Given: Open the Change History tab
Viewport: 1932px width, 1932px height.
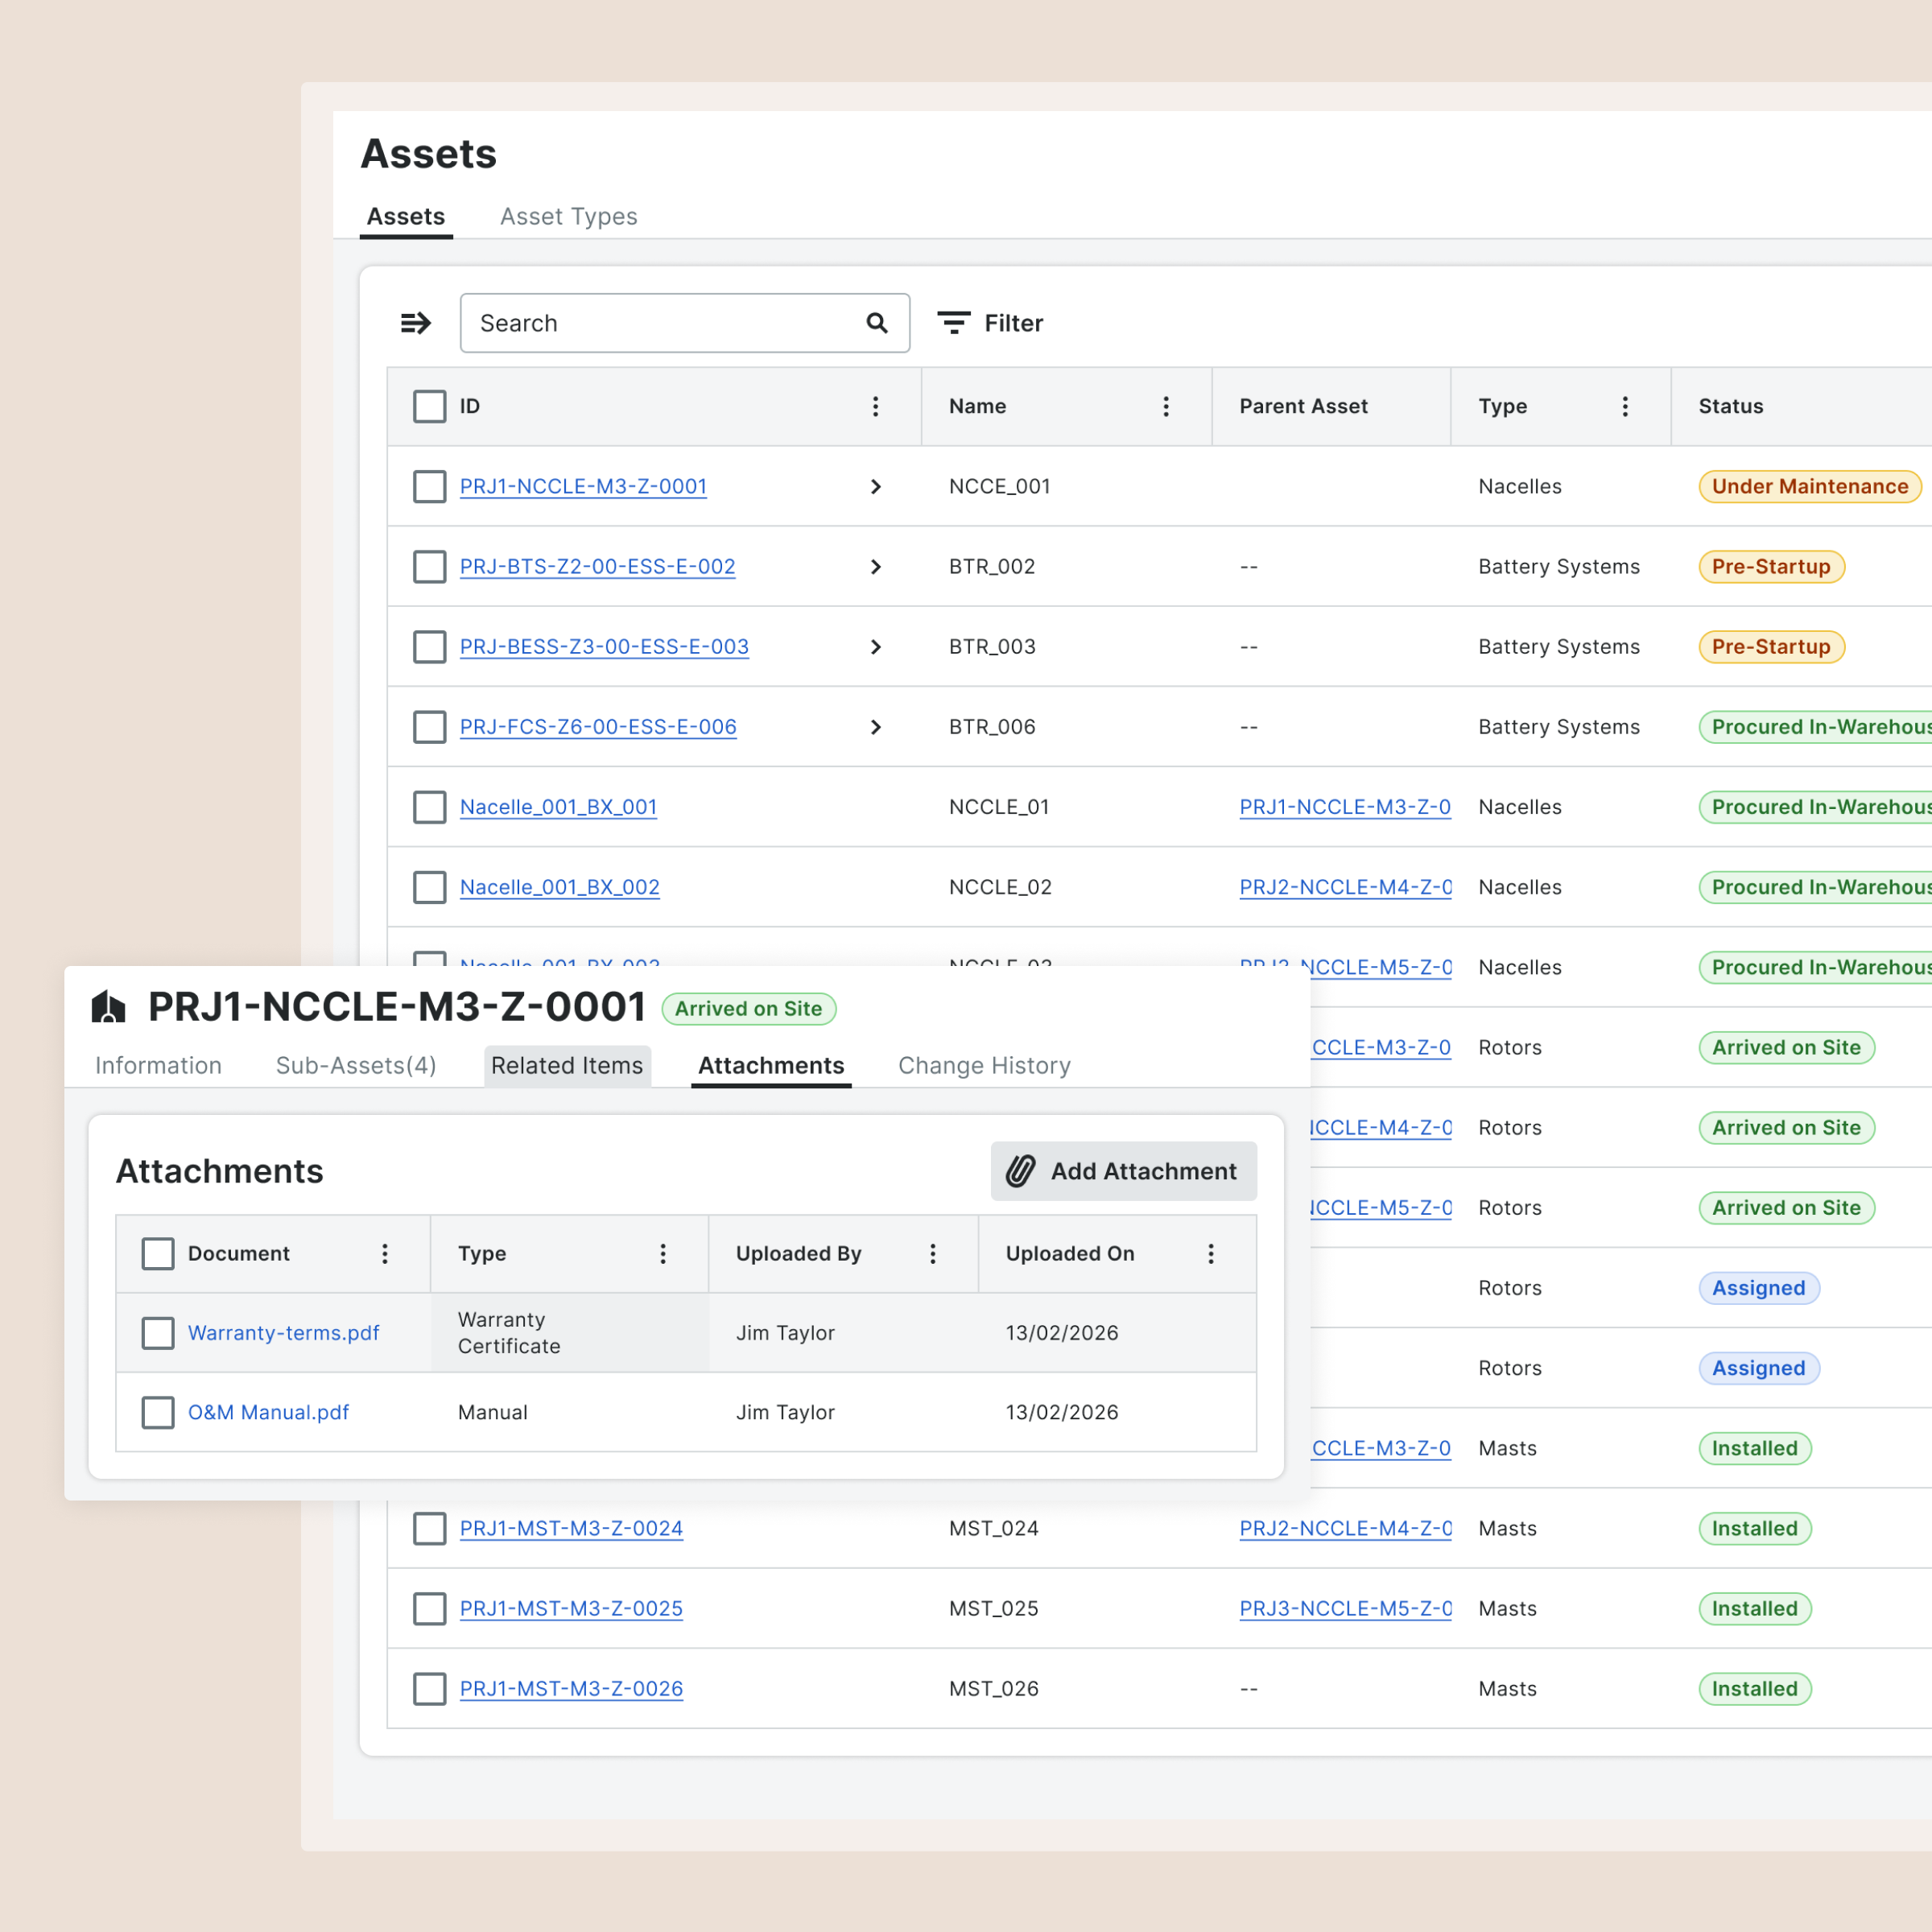Looking at the screenshot, I should click(x=984, y=1066).
